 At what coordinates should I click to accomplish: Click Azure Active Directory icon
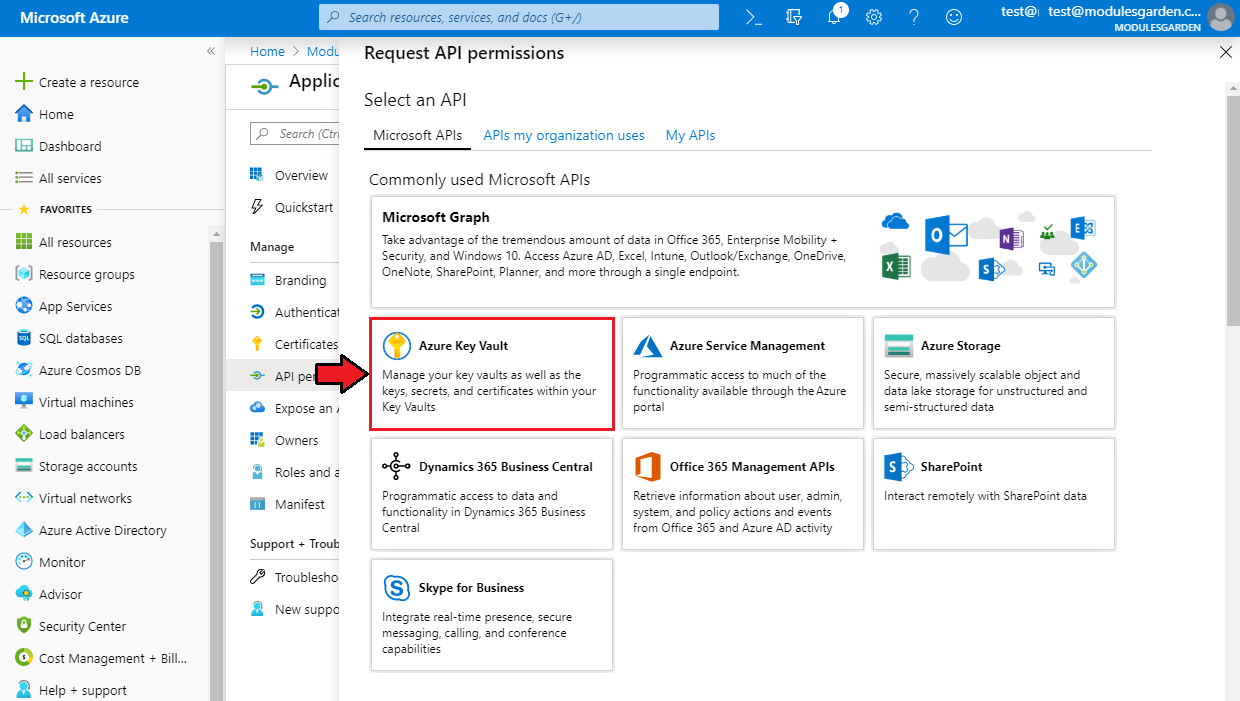coord(24,530)
